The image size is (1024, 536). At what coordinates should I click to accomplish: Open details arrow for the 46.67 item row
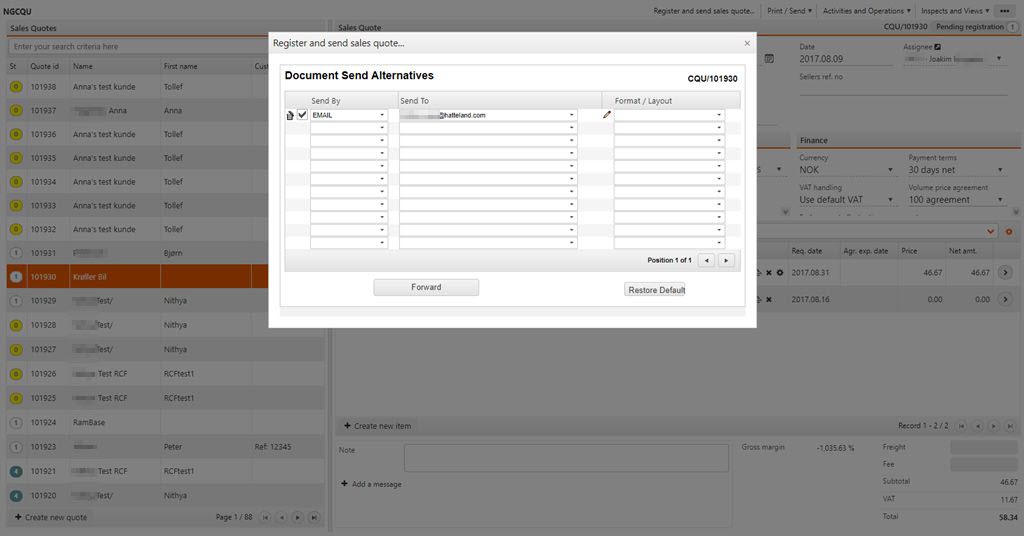click(1005, 272)
